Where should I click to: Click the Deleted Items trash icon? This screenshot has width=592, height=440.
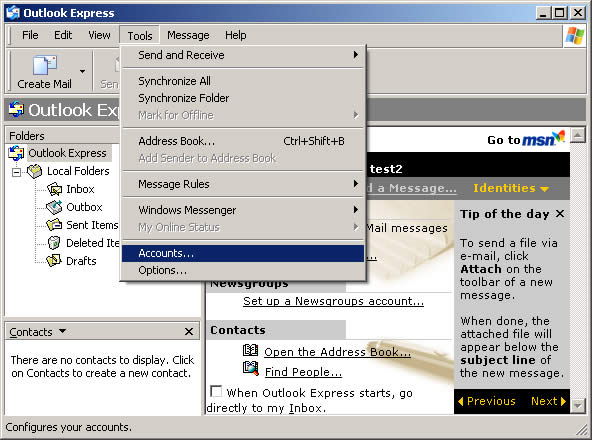click(x=54, y=243)
